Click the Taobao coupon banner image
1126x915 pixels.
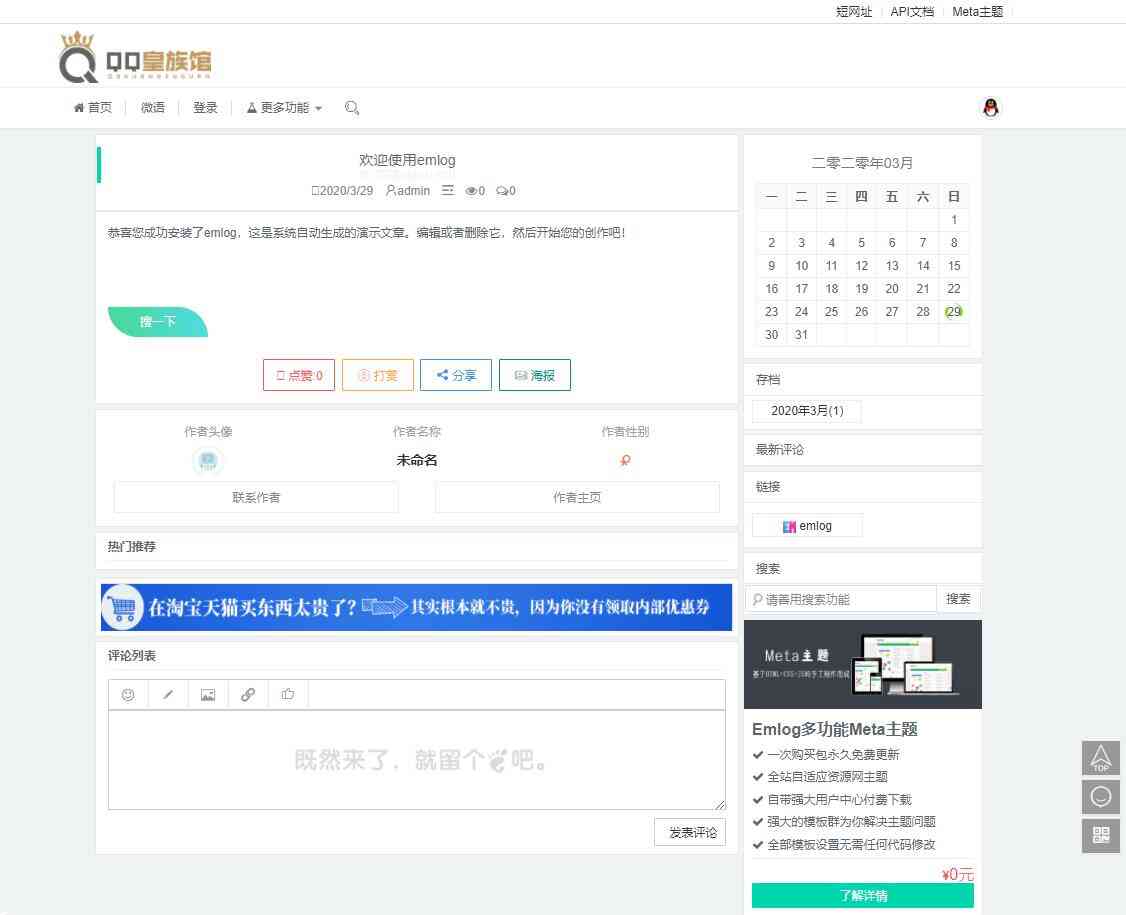pyautogui.click(x=416, y=607)
